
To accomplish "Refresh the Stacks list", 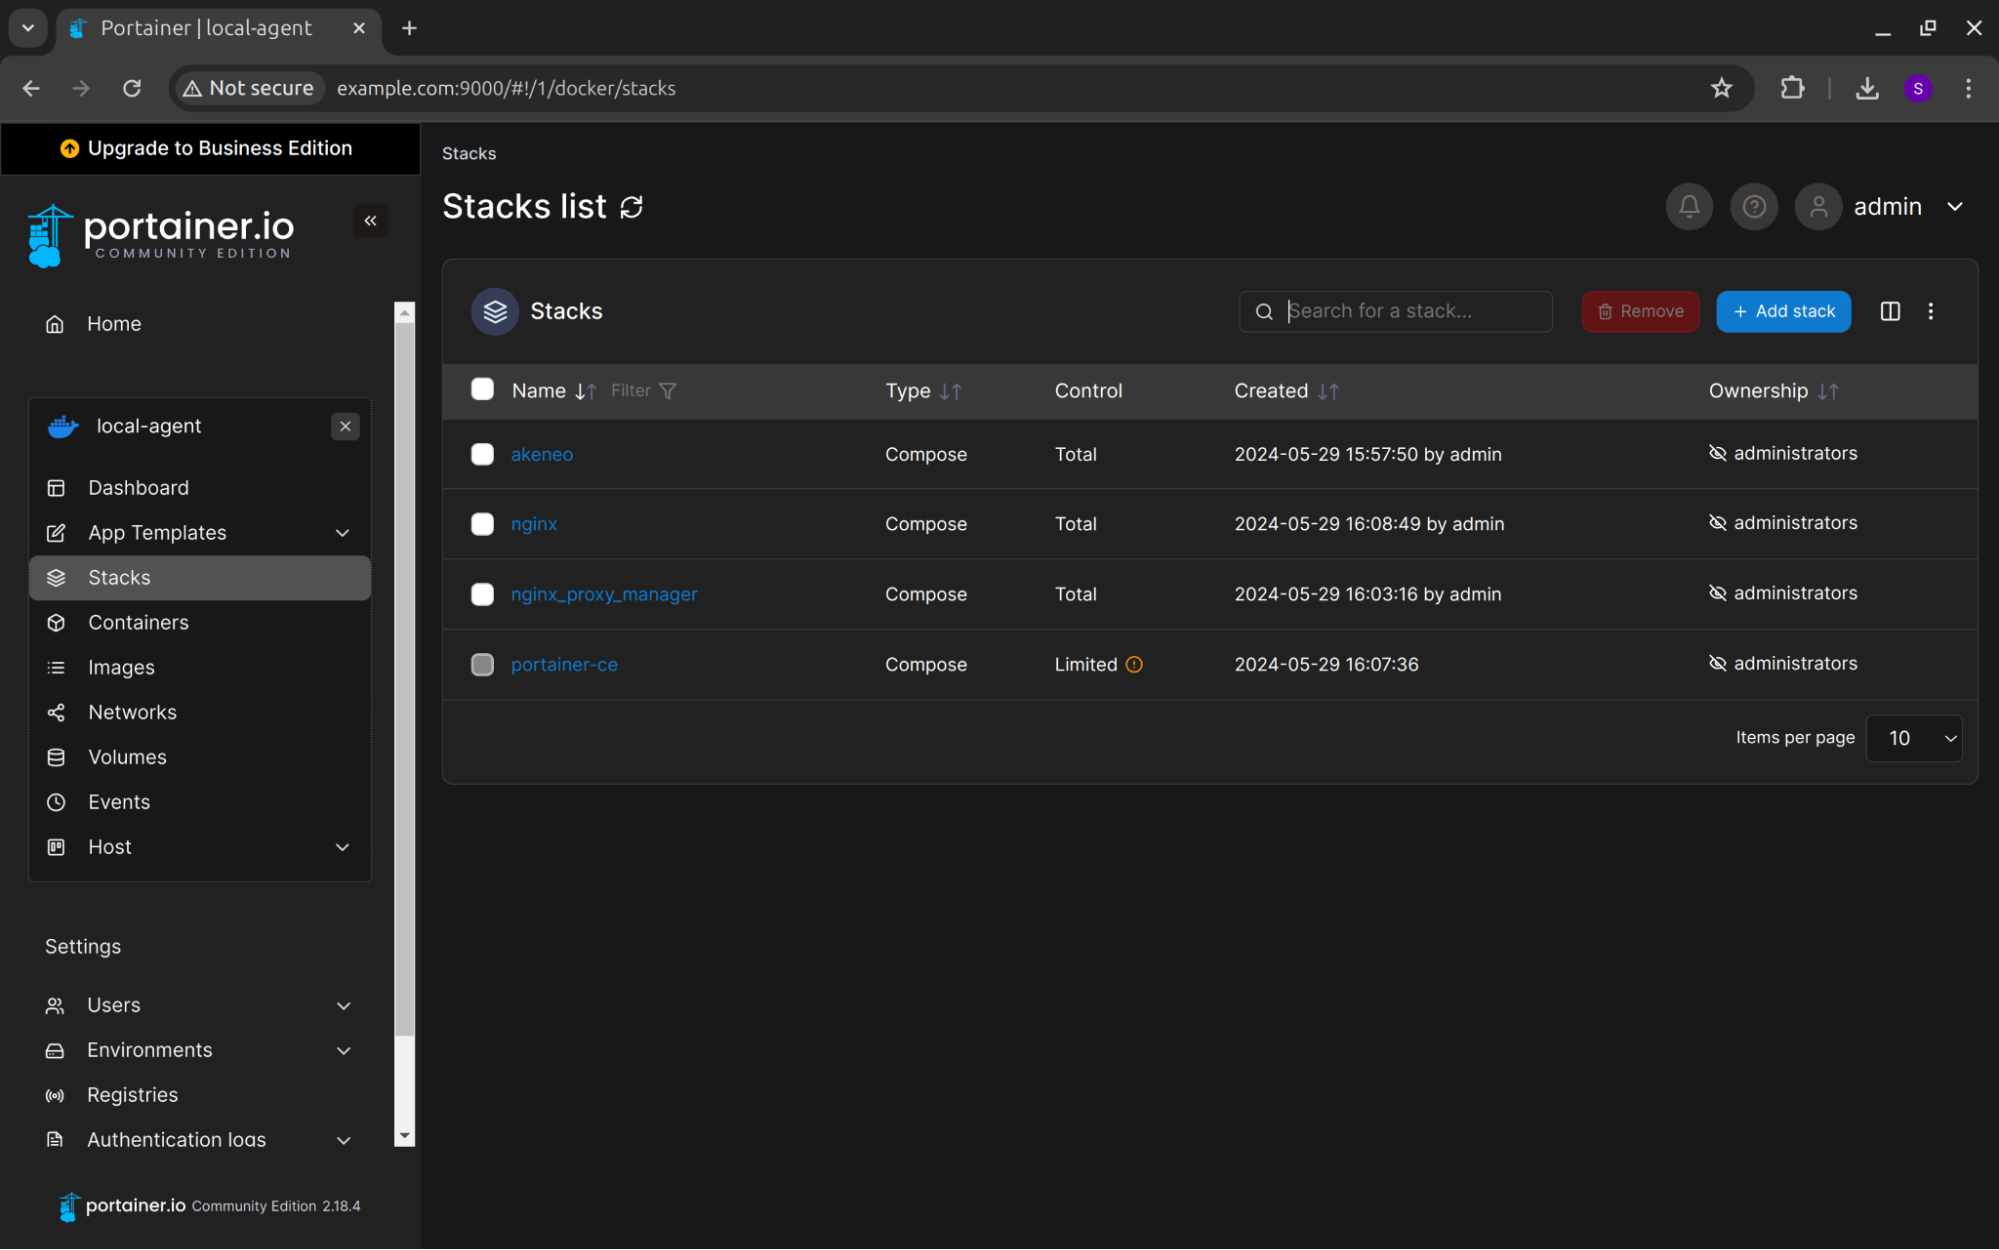I will [631, 207].
